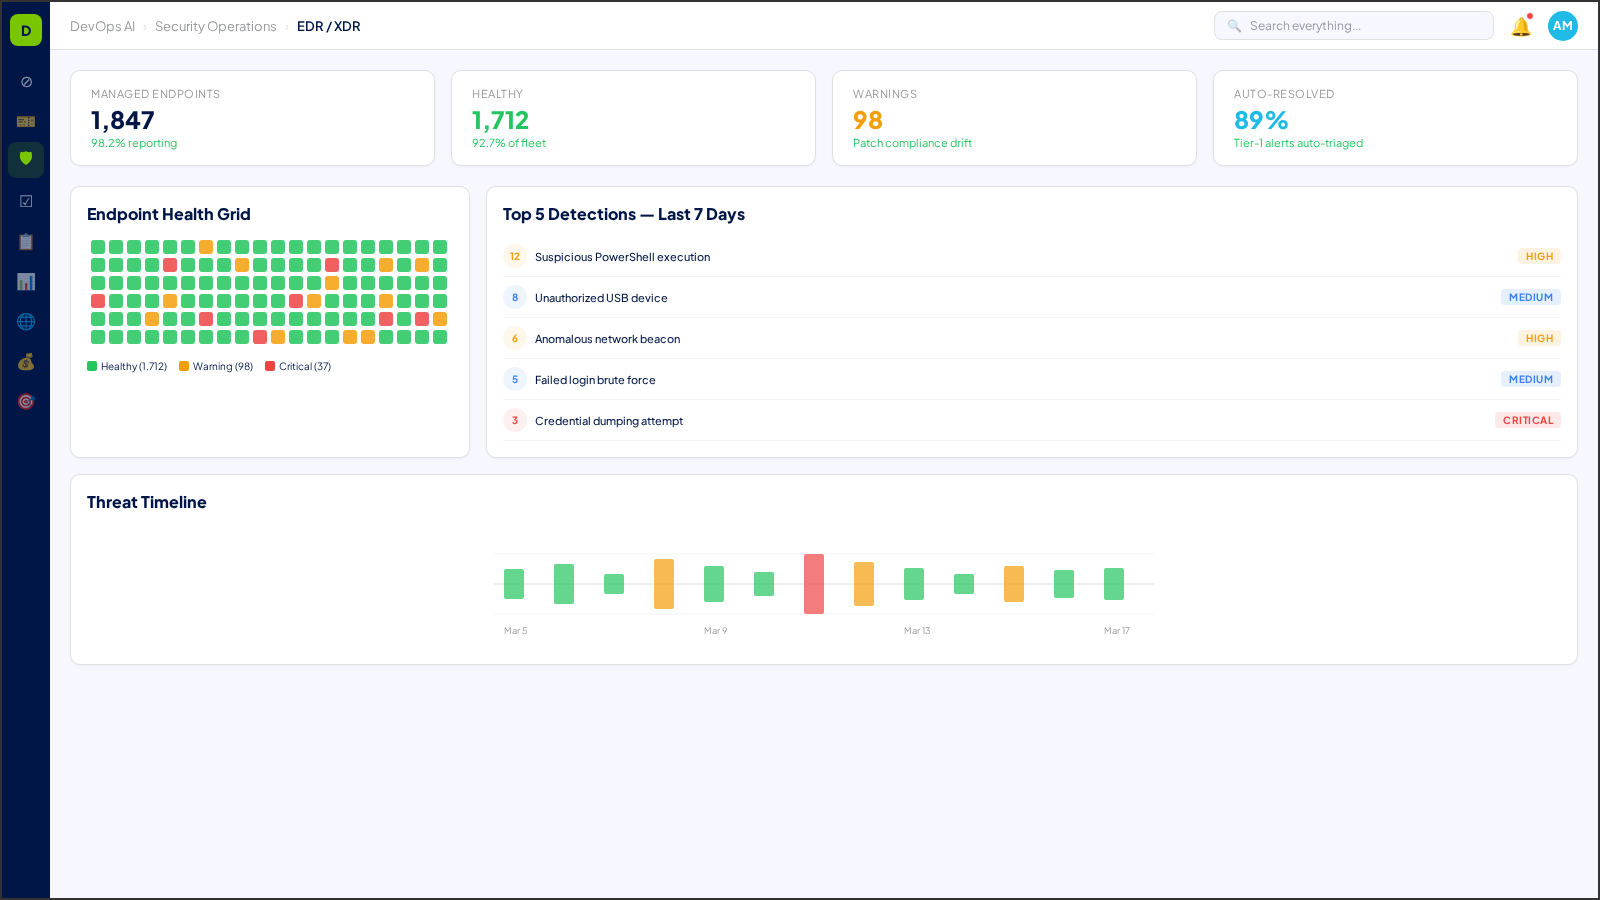Image resolution: width=1600 pixels, height=900 pixels.
Task: Click the DevOps AI logo badge
Action: click(26, 29)
